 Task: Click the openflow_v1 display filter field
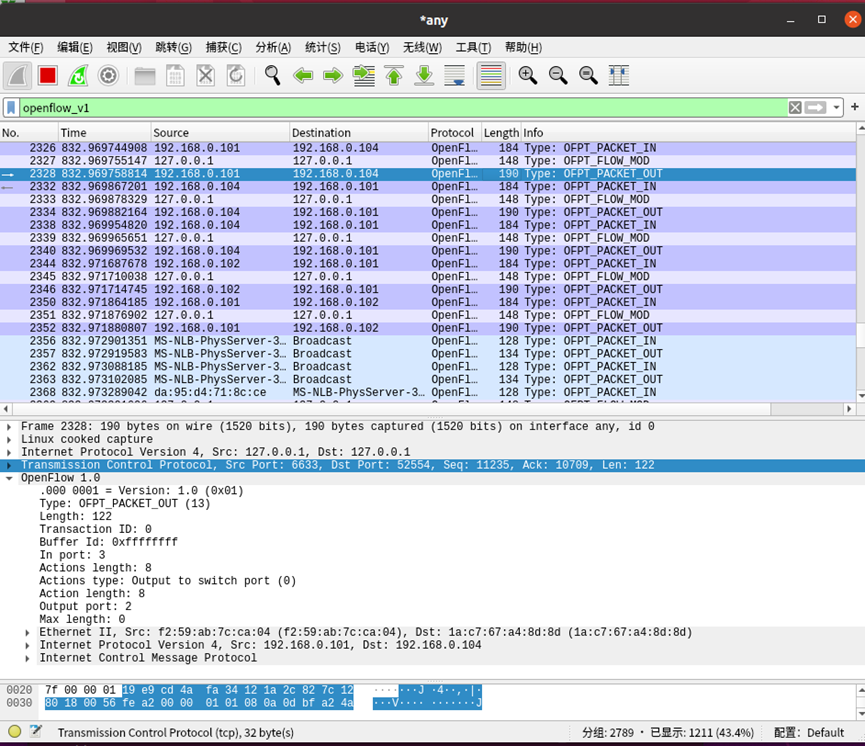coord(400,107)
